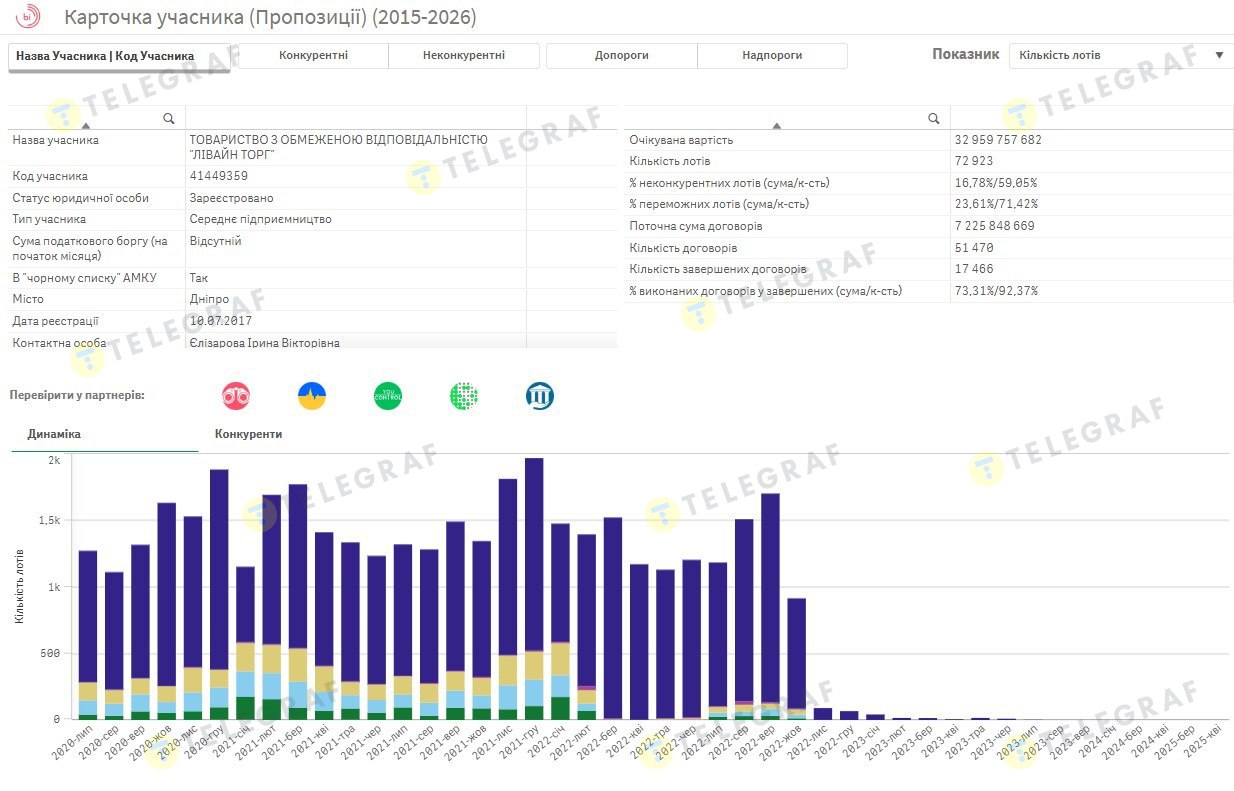Click the participant code 41449359
Screen dimensions: 1234x791
[x=219, y=177]
